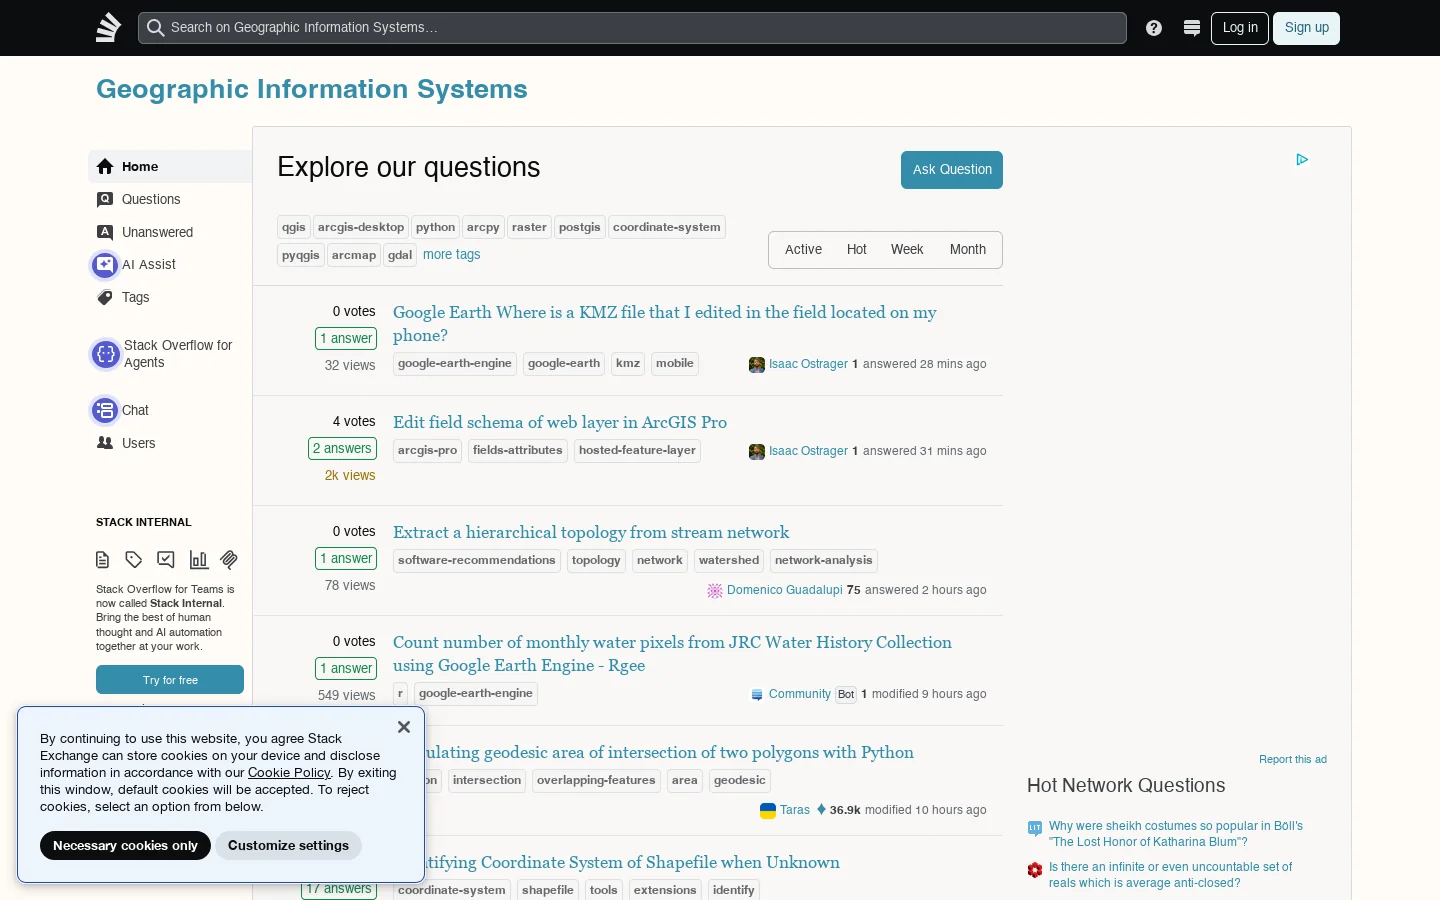Switch to the Week filter tab
The height and width of the screenshot is (900, 1440).
(x=907, y=250)
